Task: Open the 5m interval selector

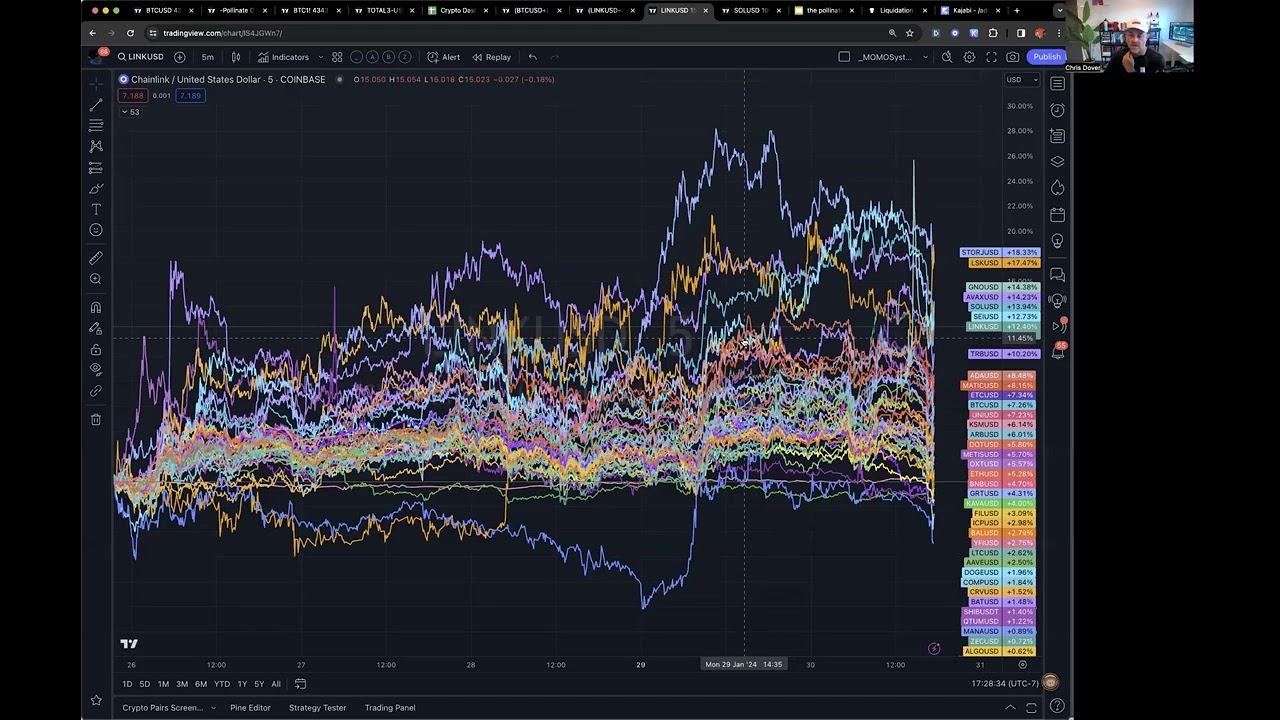Action: point(207,57)
